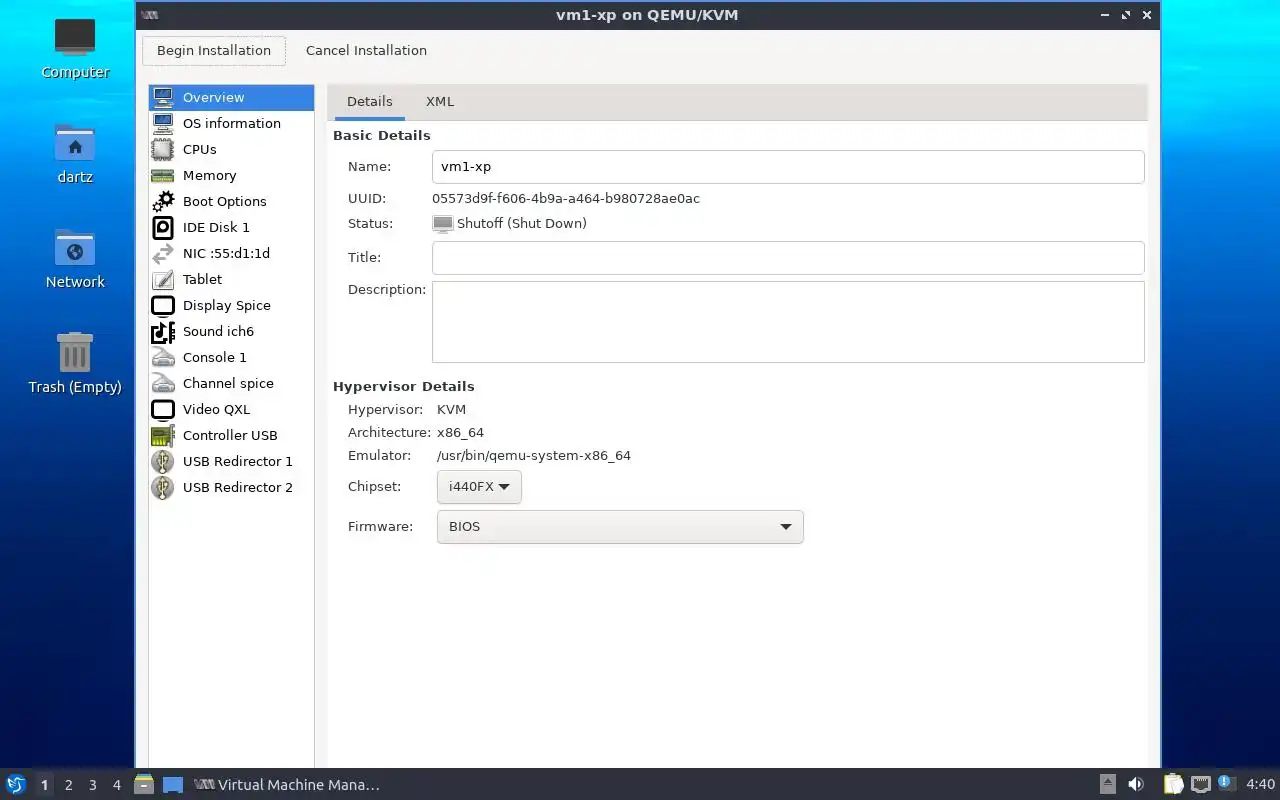
Task: Click the KVM hypervisor value
Action: (x=452, y=409)
